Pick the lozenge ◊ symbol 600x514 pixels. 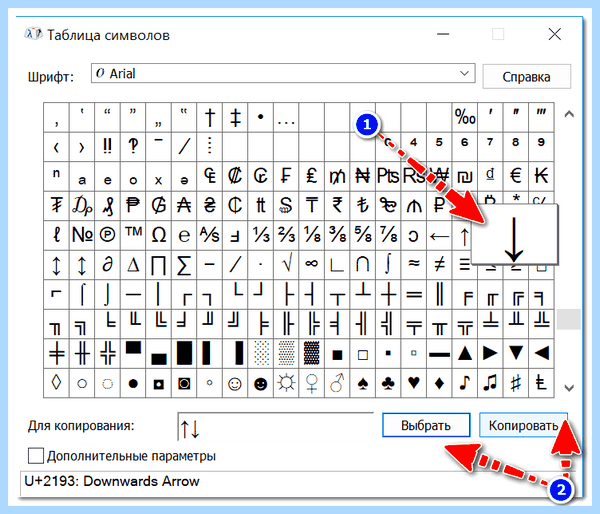click(57, 383)
